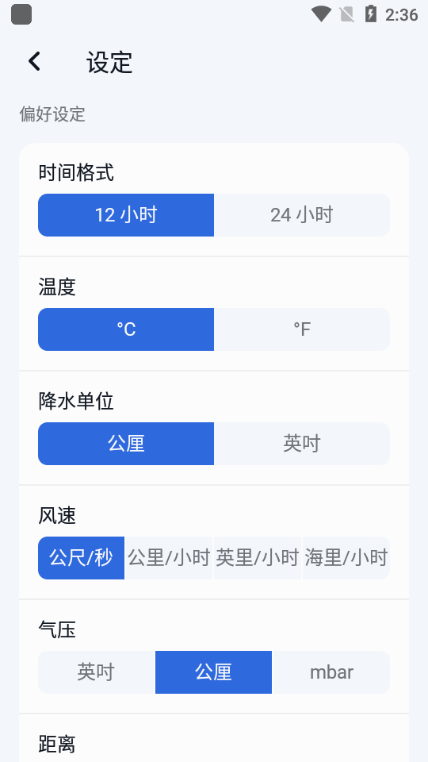Set pressure unit to 公厘
The height and width of the screenshot is (762, 428).
click(x=214, y=673)
